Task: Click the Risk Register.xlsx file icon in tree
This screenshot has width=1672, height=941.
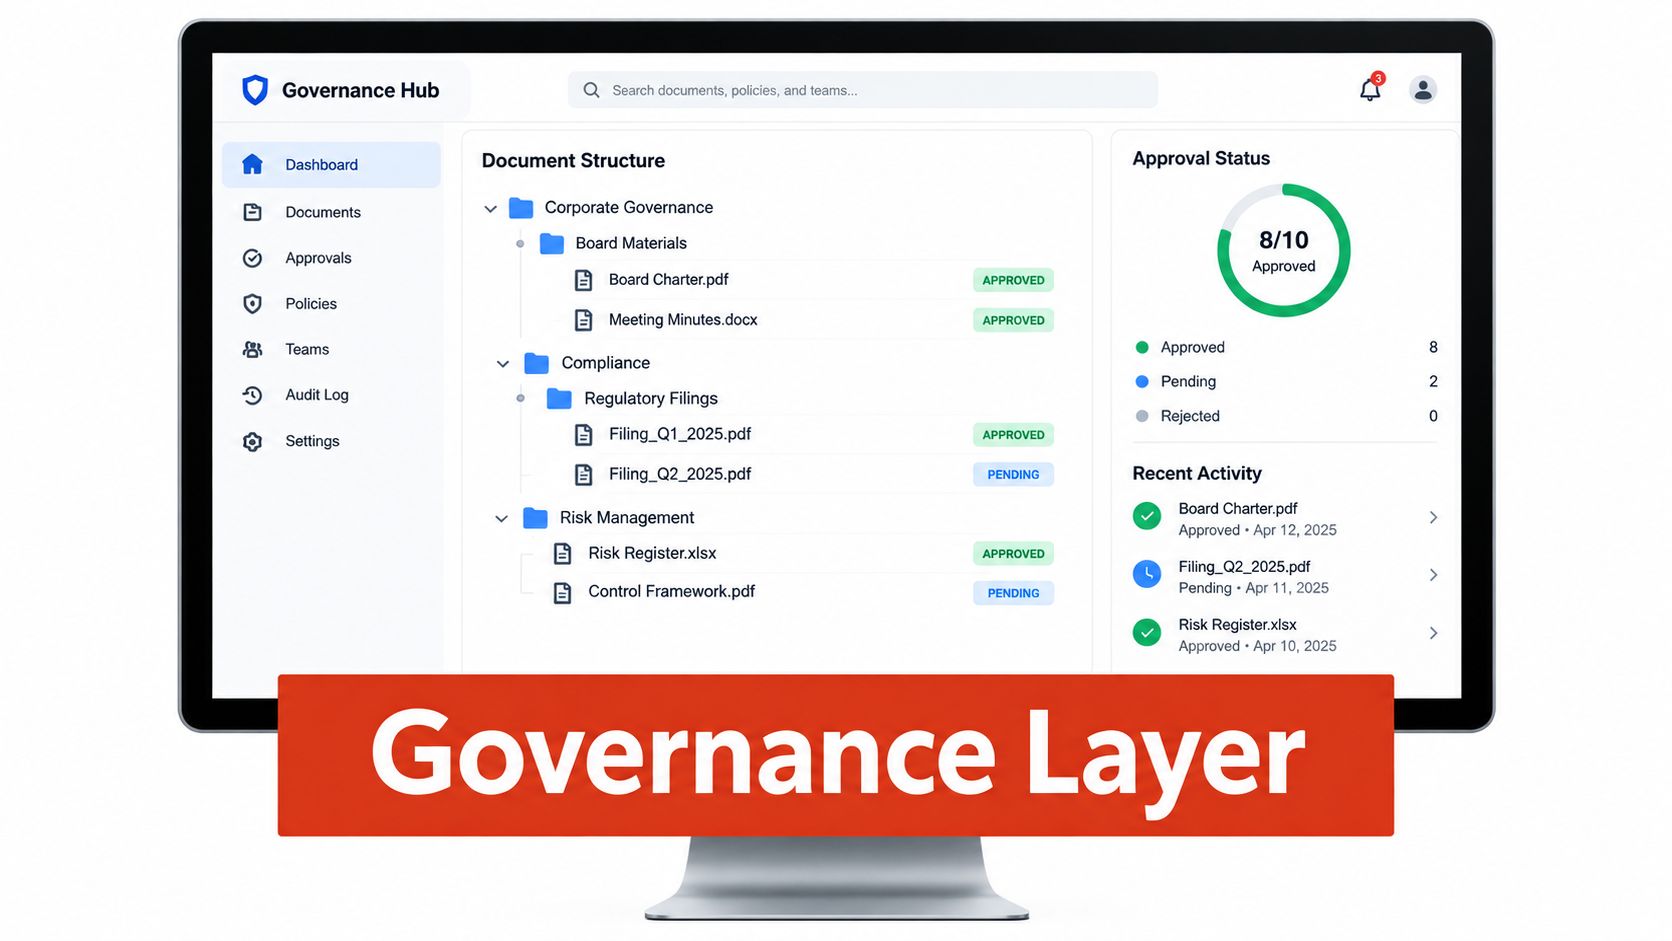Action: [563, 554]
